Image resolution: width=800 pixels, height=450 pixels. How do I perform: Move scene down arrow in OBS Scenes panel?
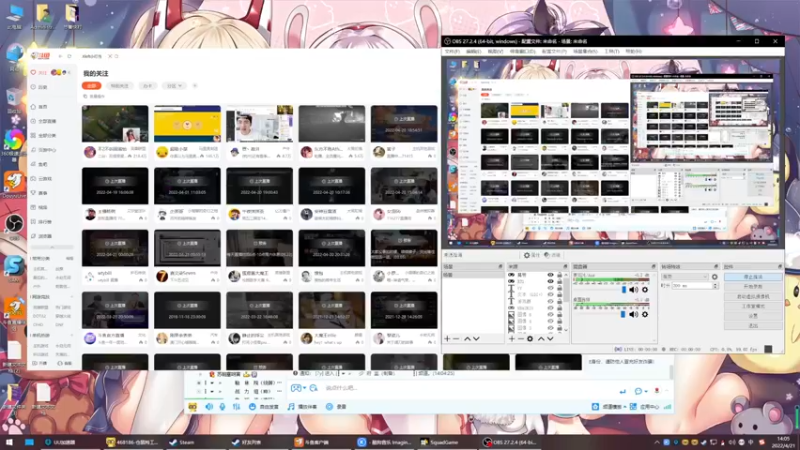(476, 339)
